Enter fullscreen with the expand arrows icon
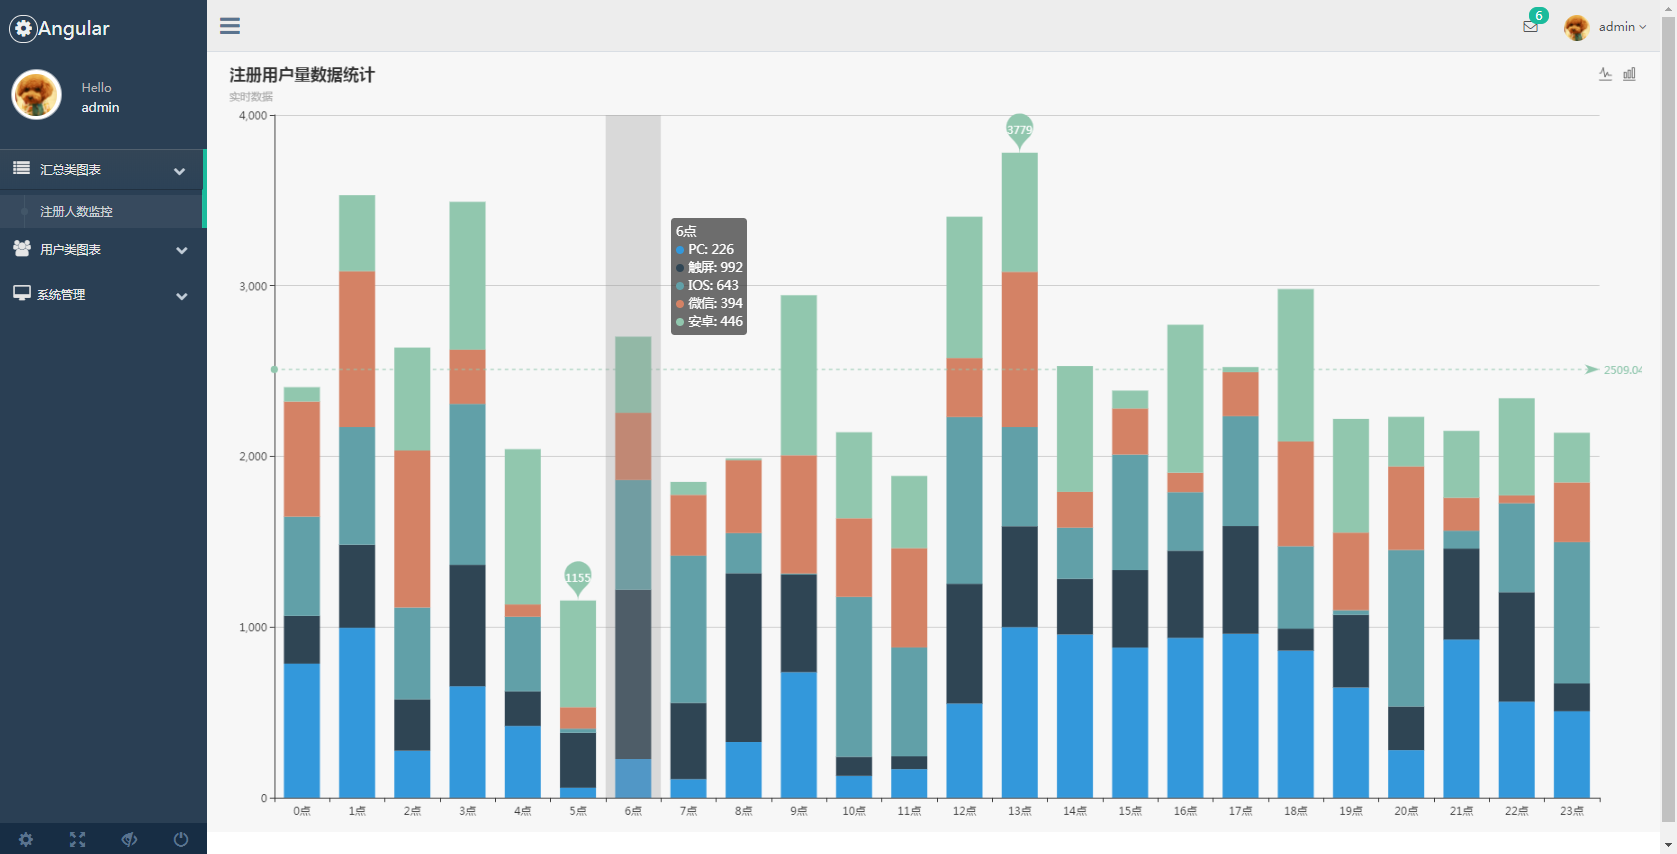Viewport: 1677px width, 854px height. [77, 839]
